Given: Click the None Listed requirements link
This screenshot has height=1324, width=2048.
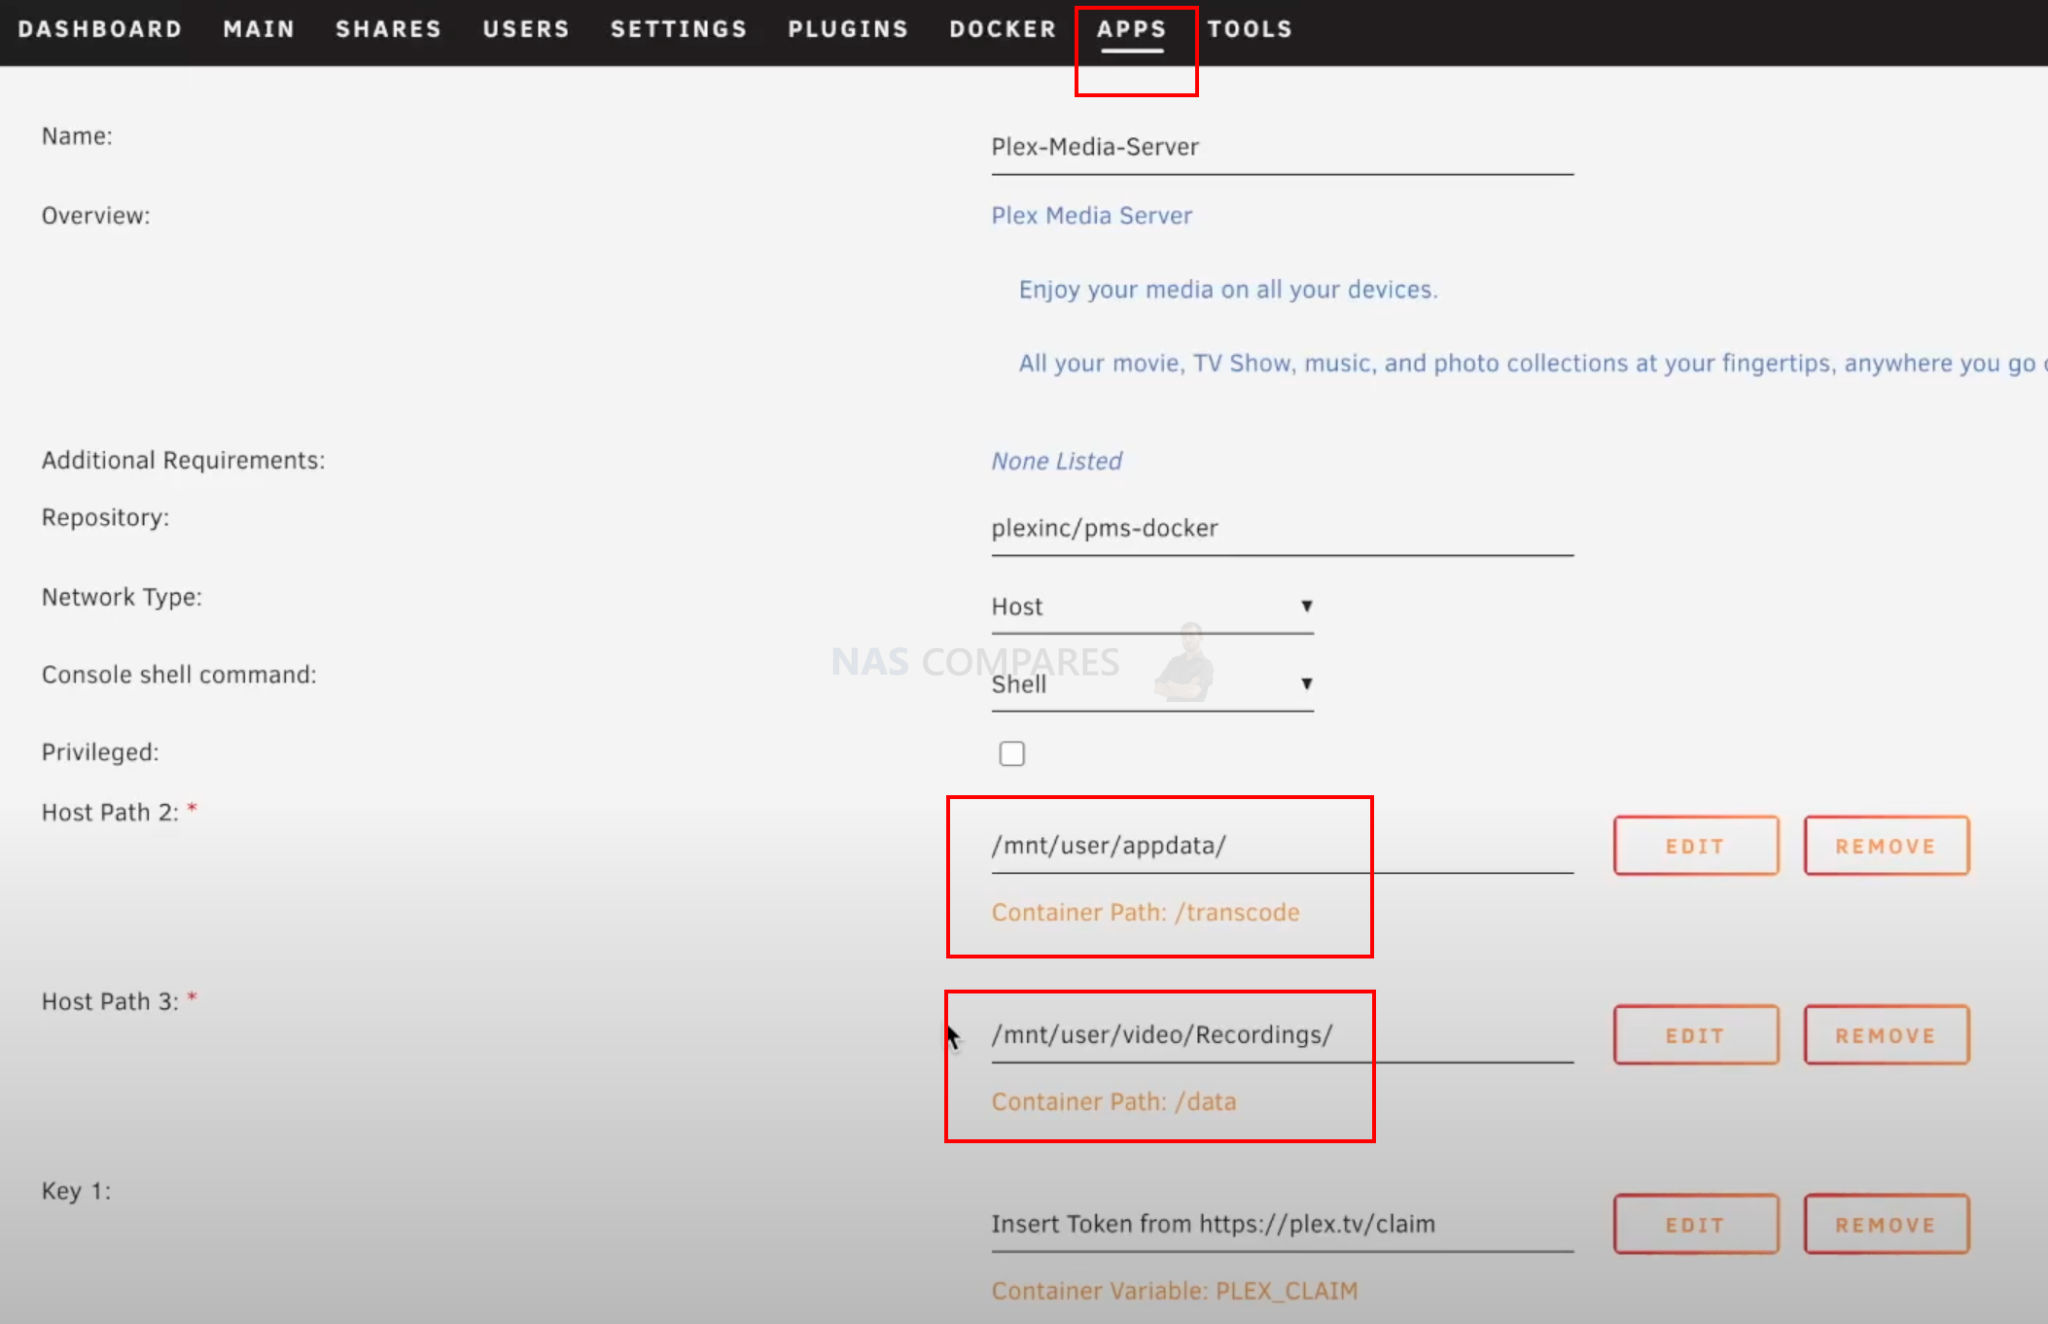Looking at the screenshot, I should [x=1056, y=461].
